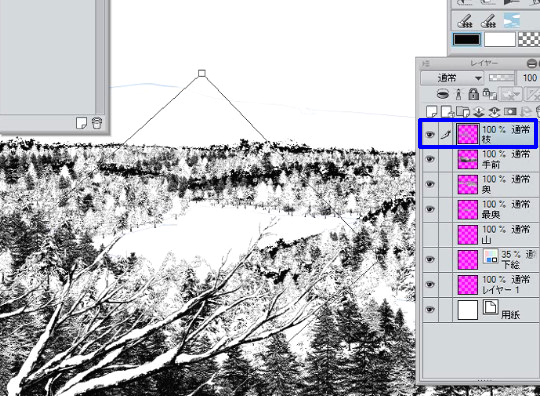The image size is (540, 396).
Task: Show the hidden 山 layer
Action: tap(430, 235)
